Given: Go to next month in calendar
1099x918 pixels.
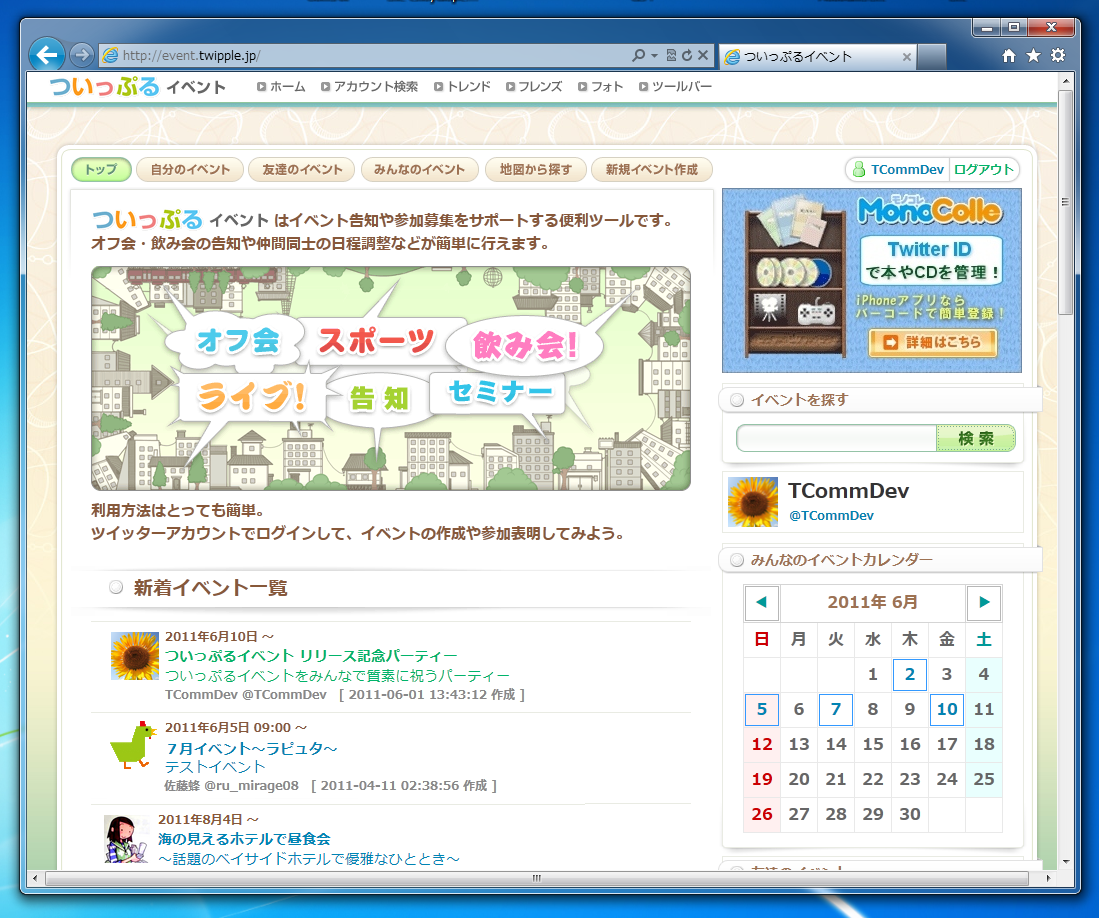Looking at the screenshot, I should click(984, 603).
